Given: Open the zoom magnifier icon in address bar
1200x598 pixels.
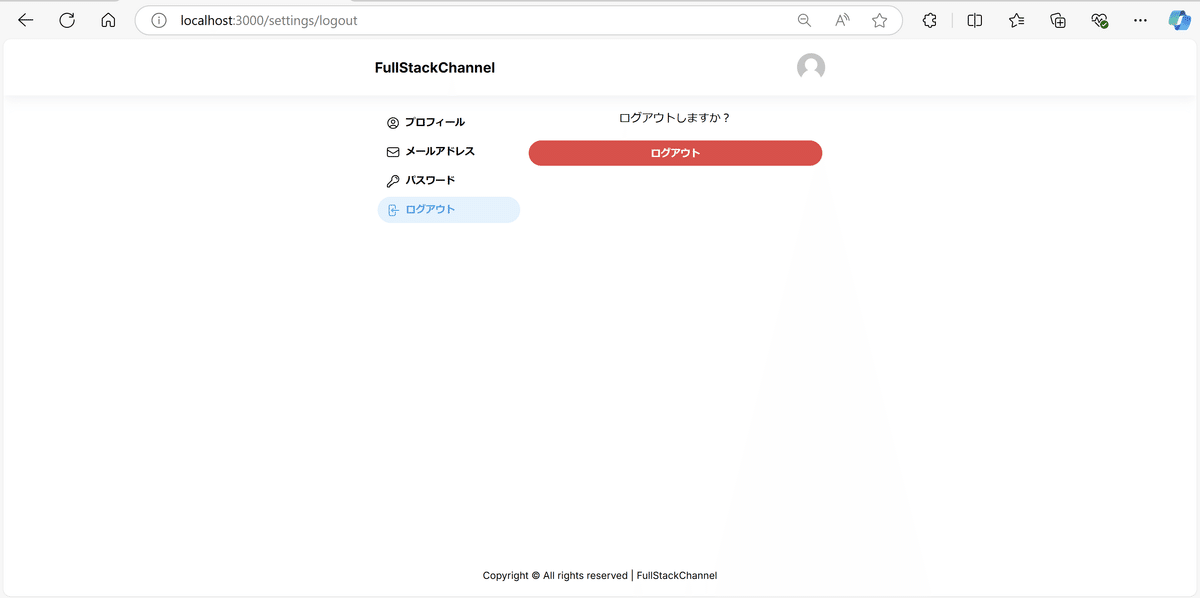Looking at the screenshot, I should coord(804,20).
